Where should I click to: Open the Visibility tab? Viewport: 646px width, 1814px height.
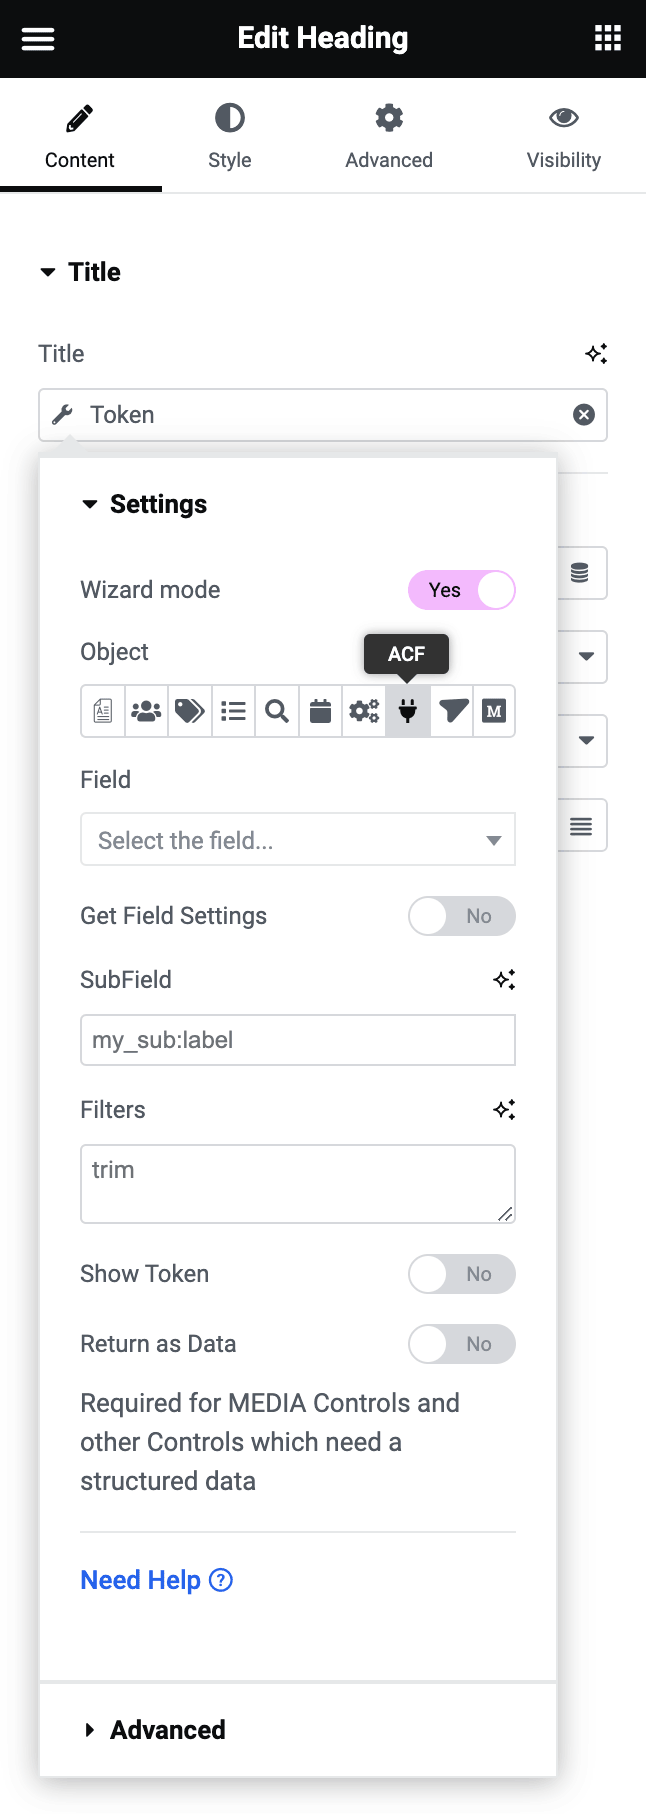point(563,136)
